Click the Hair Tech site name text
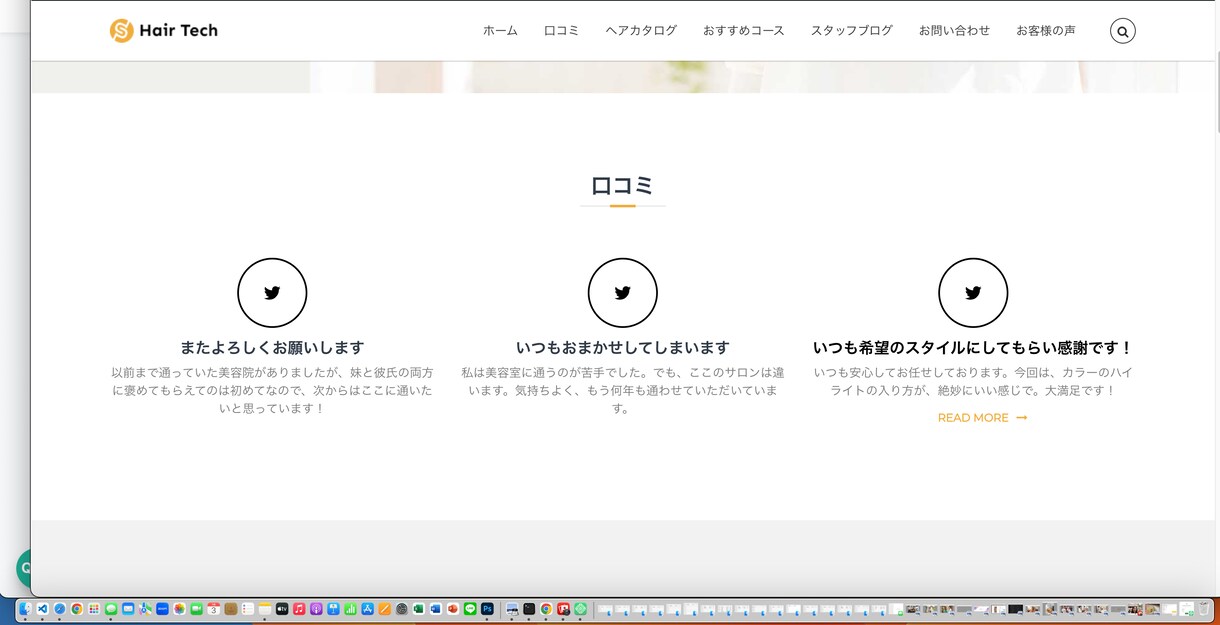This screenshot has width=1220, height=625. (178, 31)
